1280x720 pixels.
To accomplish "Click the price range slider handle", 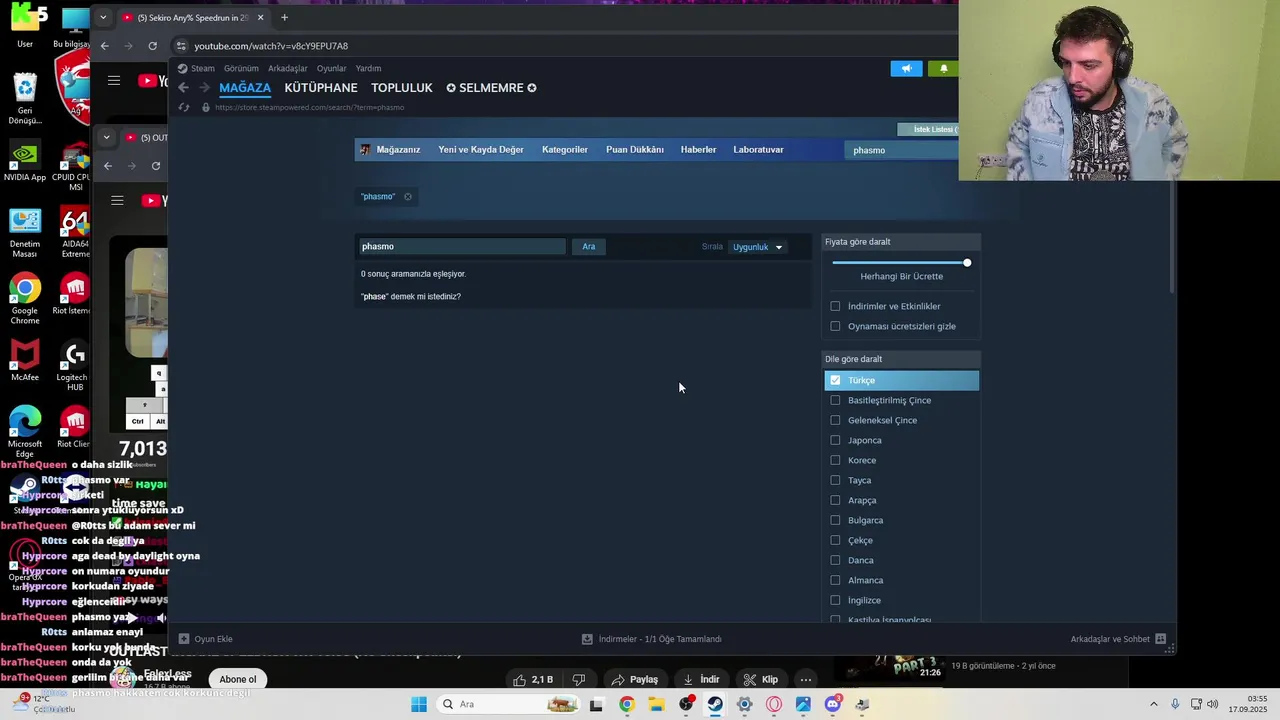I will click(x=967, y=263).
